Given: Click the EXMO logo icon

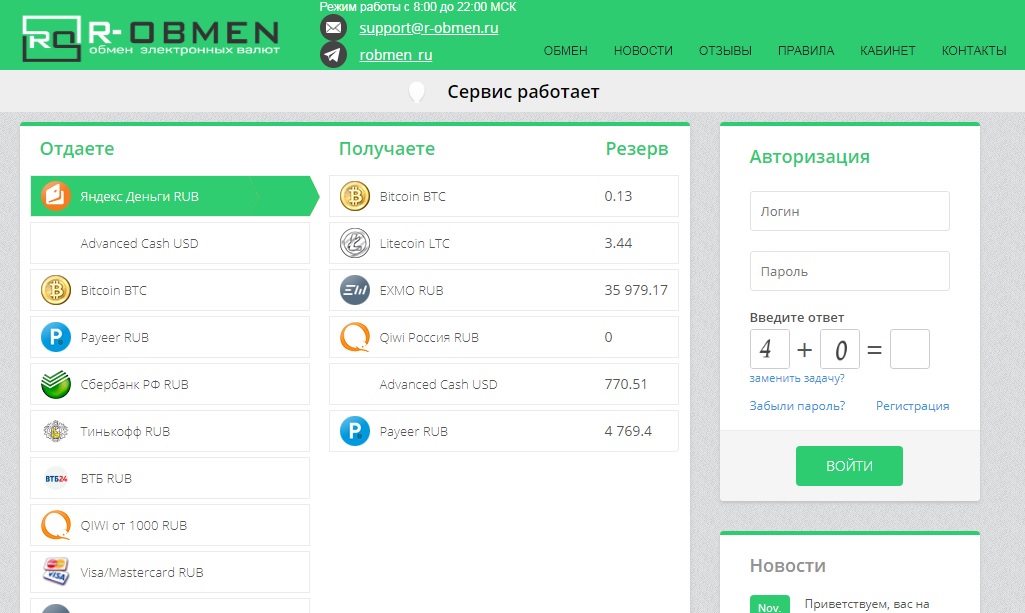Looking at the screenshot, I should coord(355,290).
